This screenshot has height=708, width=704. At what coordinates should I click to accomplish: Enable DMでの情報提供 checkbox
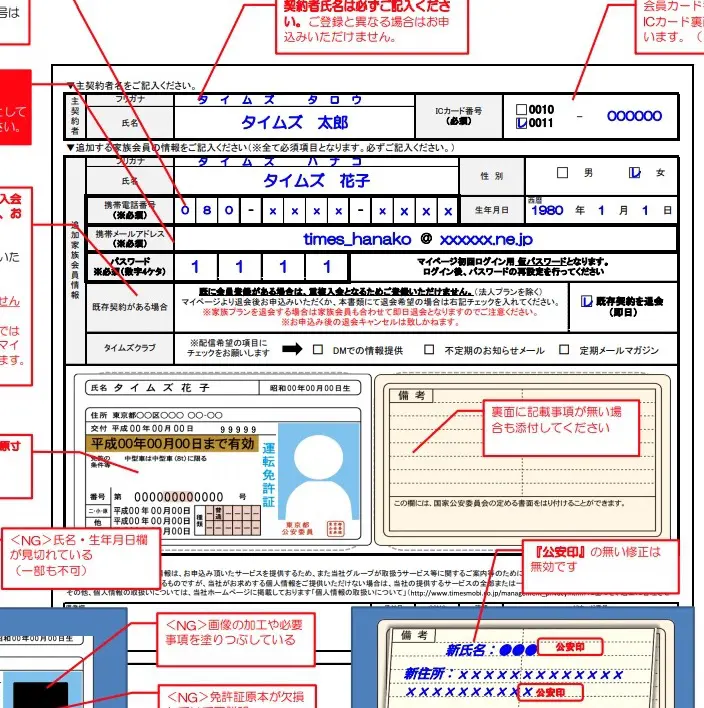click(318, 350)
